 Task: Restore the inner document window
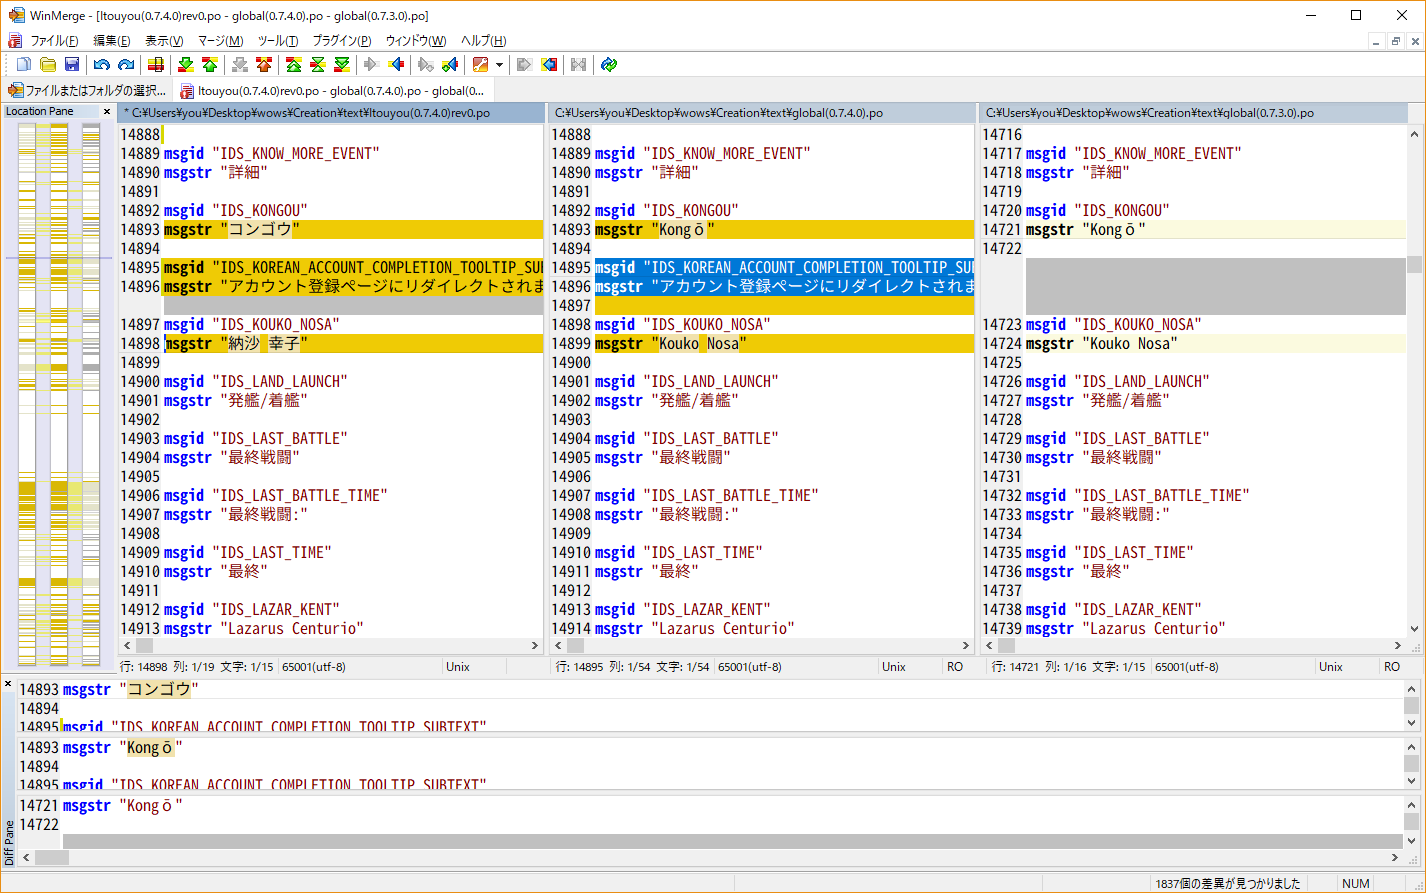pyautogui.click(x=1396, y=41)
